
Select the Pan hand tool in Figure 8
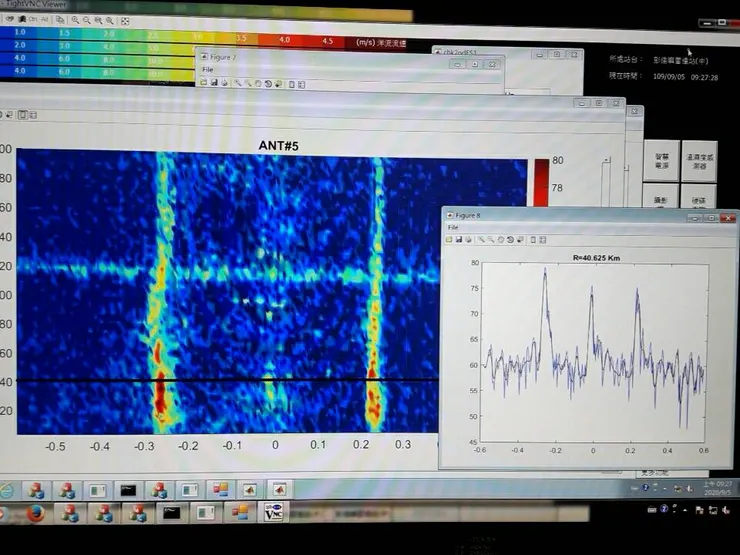[499, 240]
